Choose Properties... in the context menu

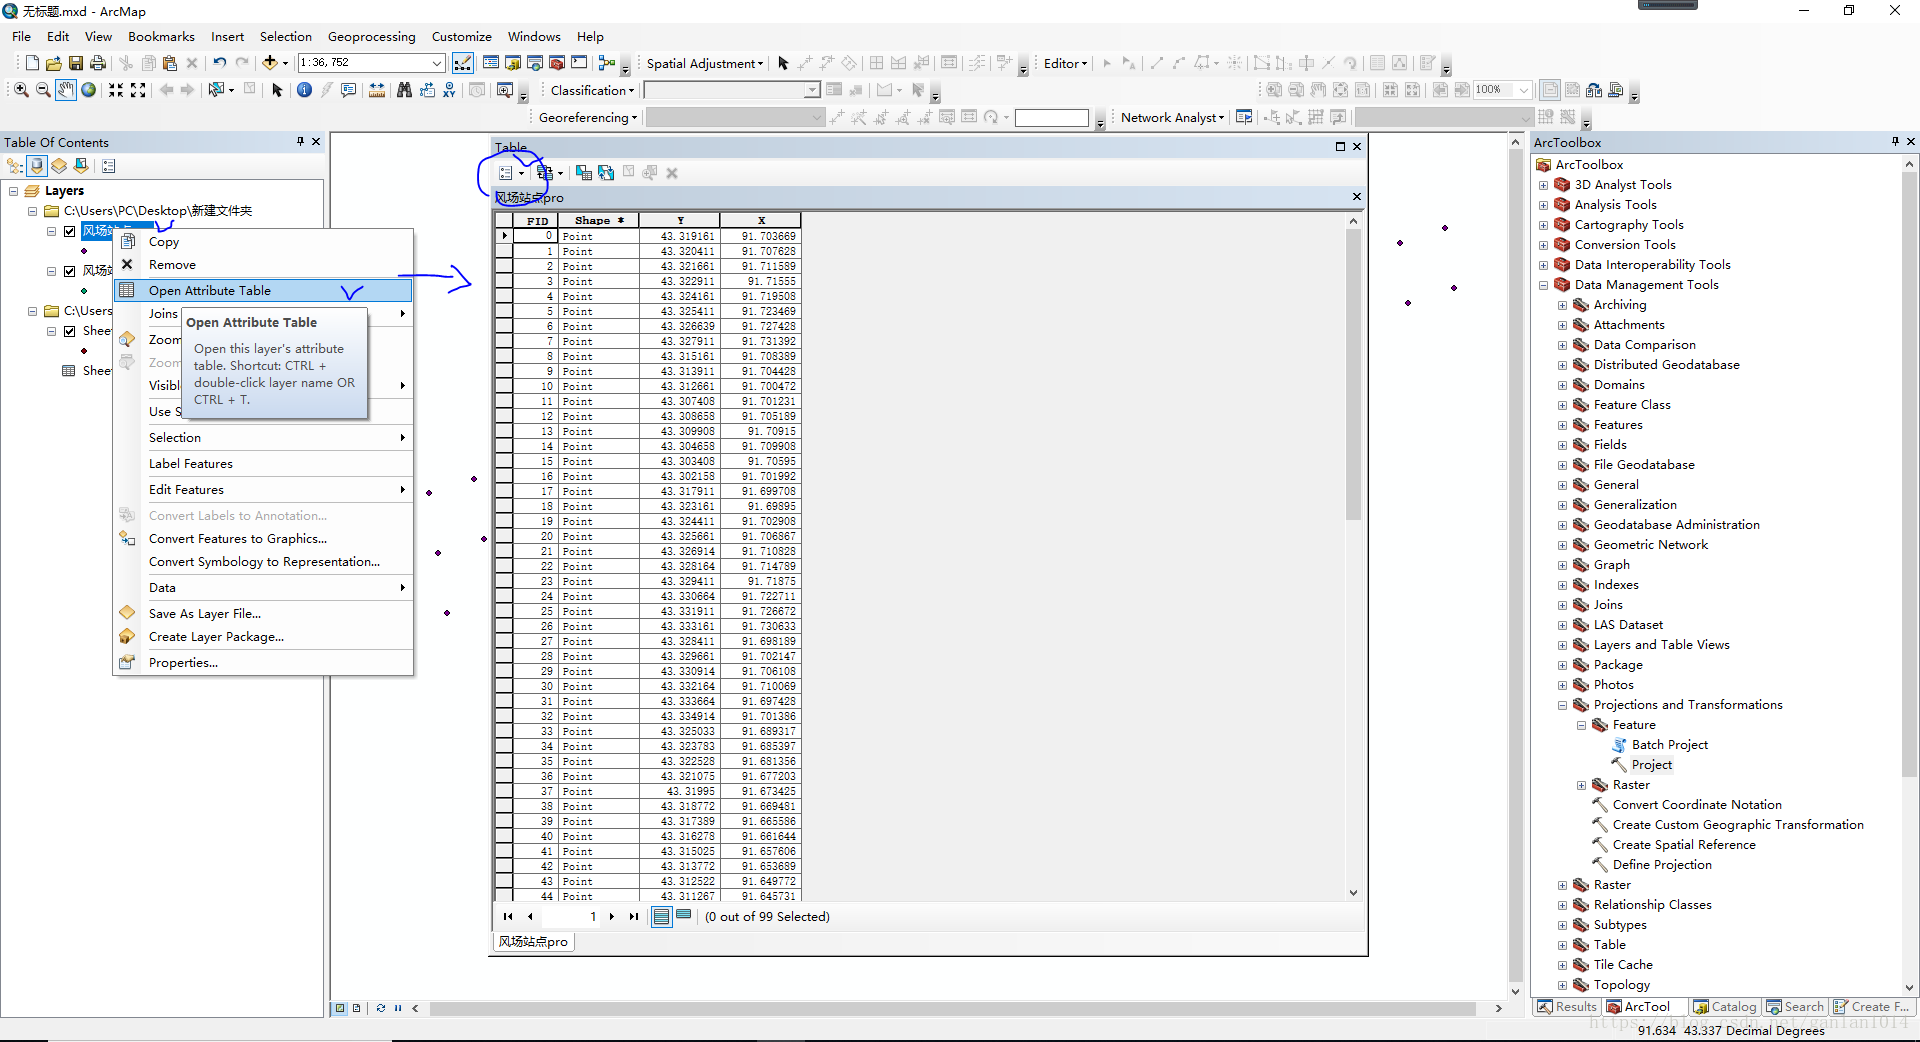pyautogui.click(x=263, y=662)
